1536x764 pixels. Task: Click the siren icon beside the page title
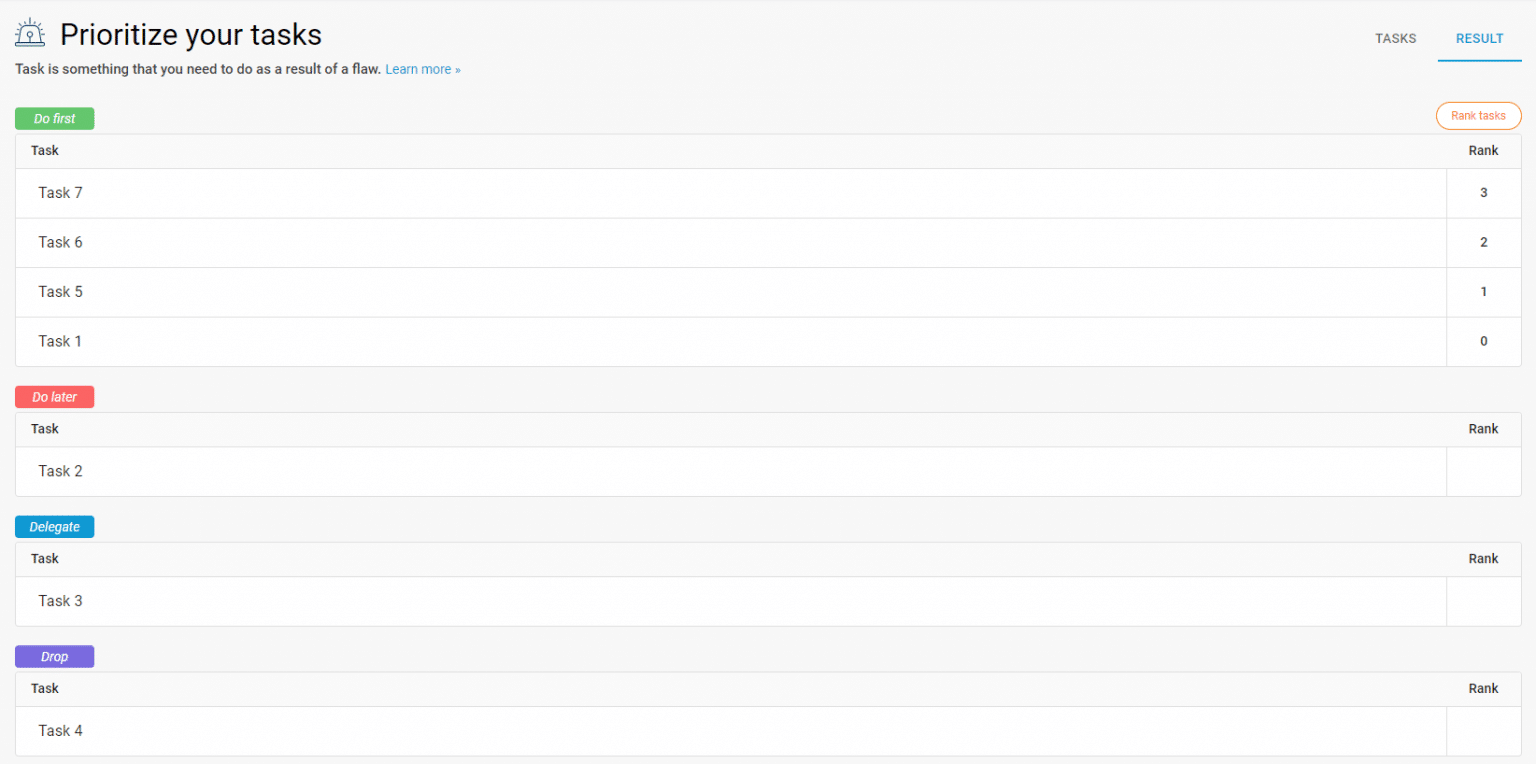30,34
